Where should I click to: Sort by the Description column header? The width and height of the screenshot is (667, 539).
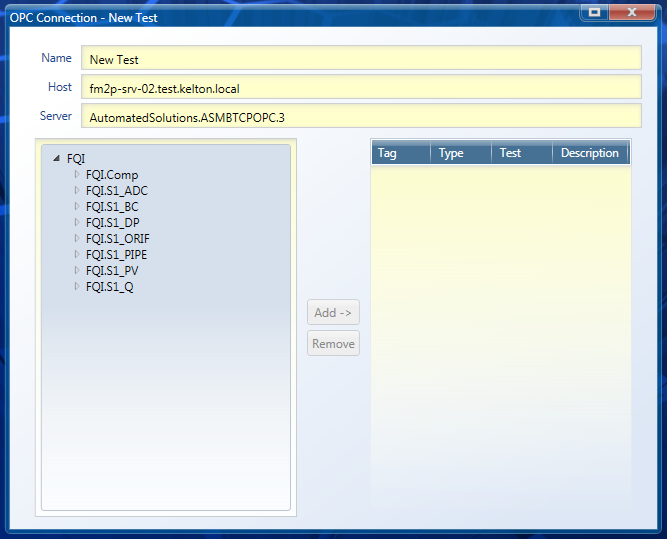point(590,153)
